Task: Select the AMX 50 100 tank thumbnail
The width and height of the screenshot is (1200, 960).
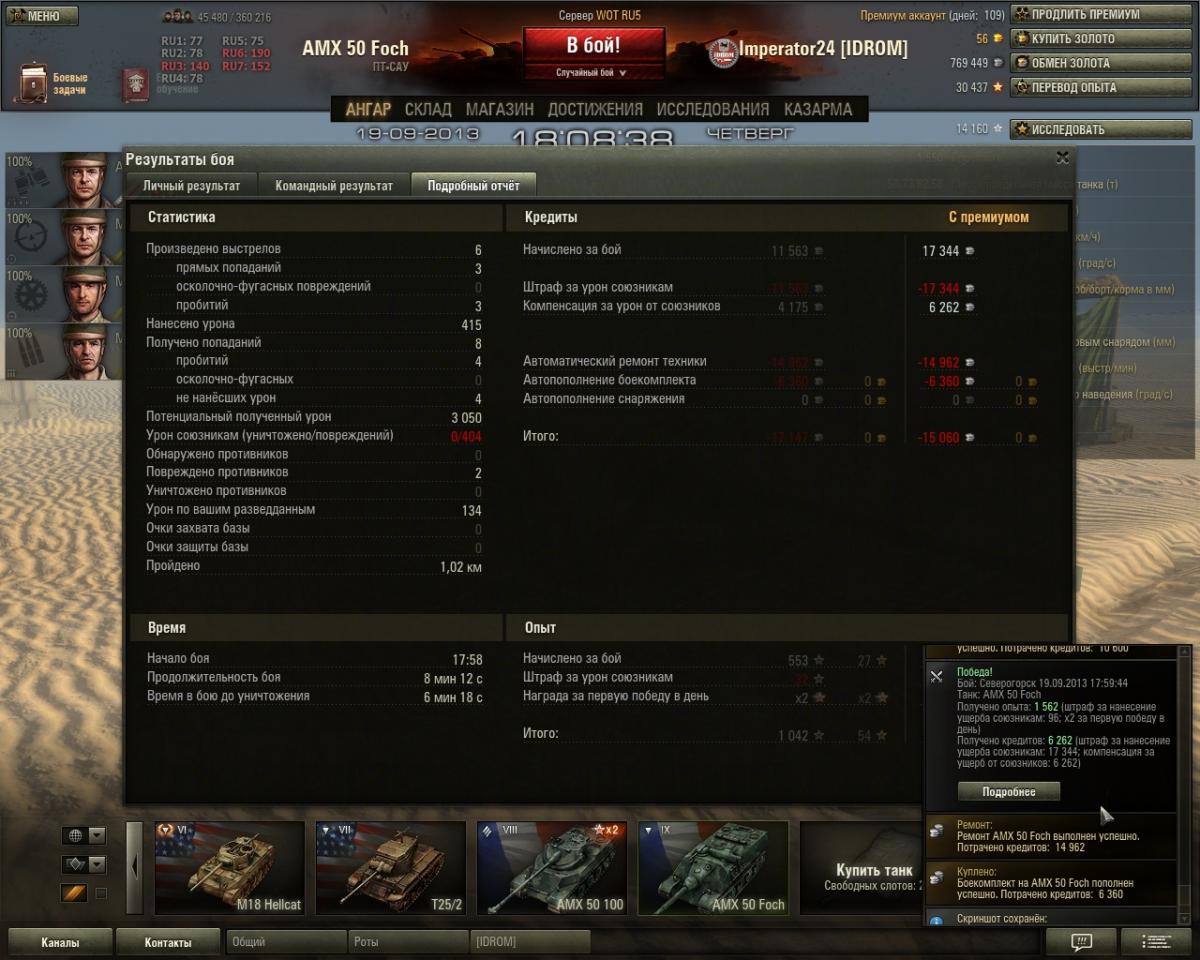Action: tap(552, 868)
